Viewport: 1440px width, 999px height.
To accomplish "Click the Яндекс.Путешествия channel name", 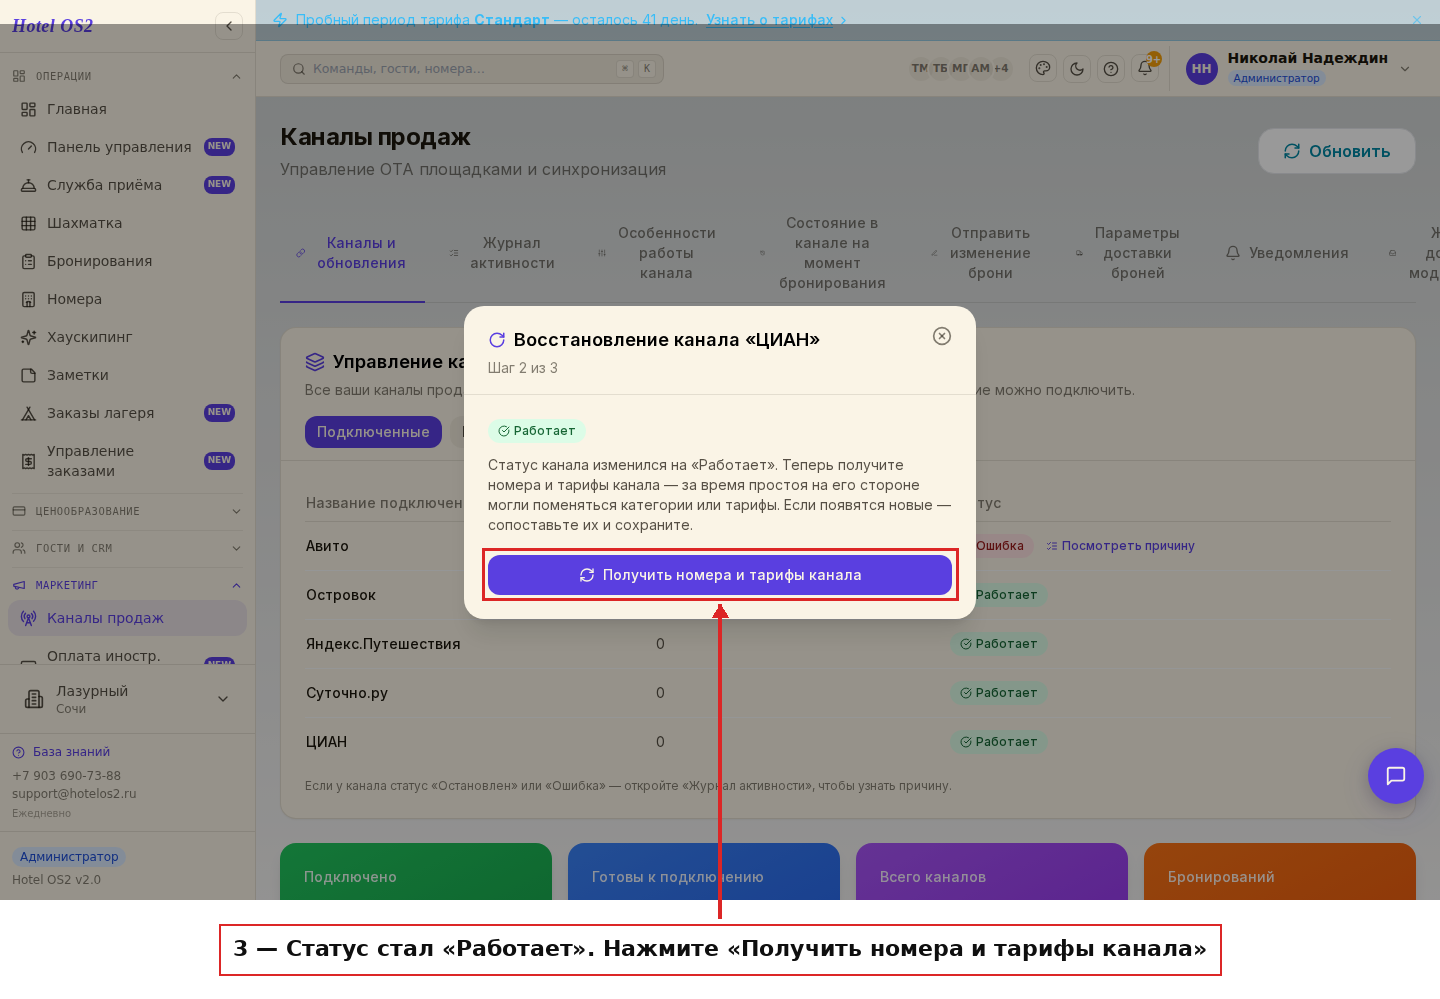I will 383,644.
